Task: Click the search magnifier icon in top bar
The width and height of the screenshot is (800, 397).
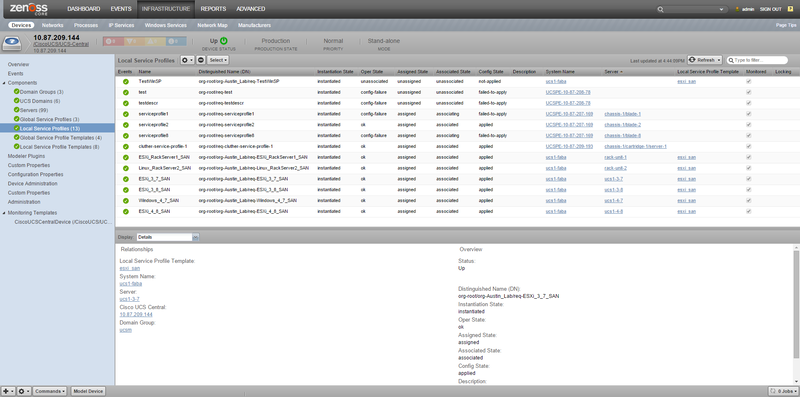Action: [x=661, y=9]
